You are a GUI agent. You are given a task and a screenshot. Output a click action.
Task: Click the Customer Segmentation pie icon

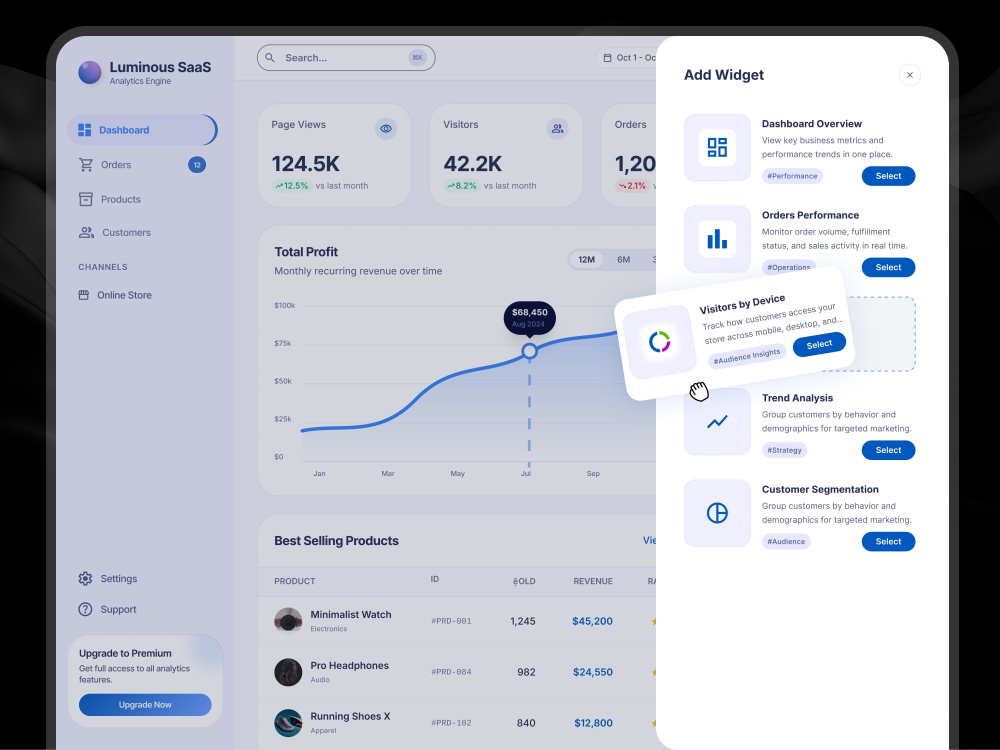pos(717,513)
